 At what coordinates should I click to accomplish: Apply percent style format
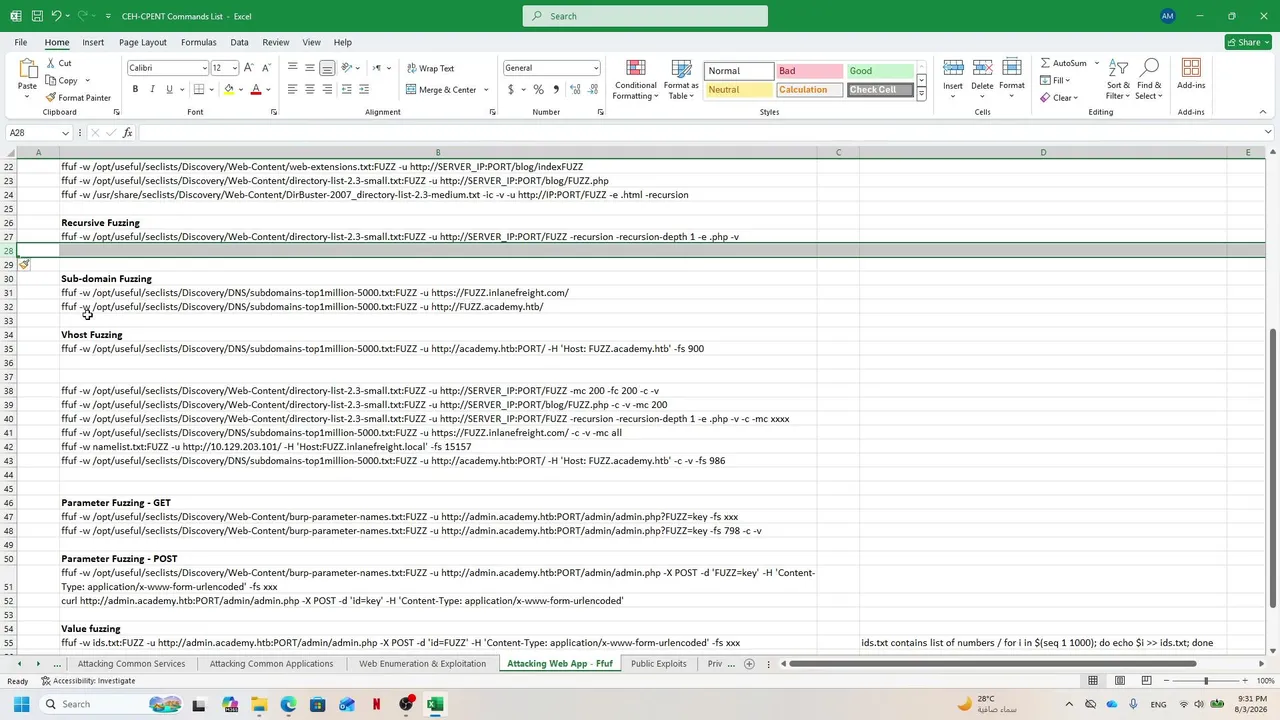click(x=538, y=89)
